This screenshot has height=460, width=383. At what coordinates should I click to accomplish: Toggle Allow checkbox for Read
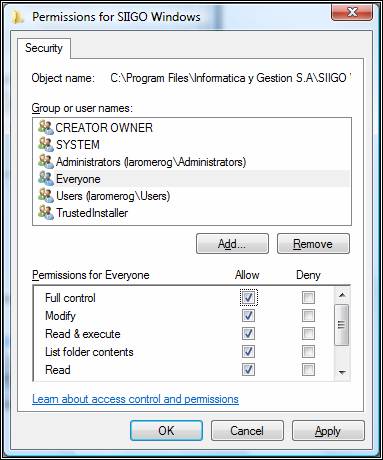click(x=248, y=369)
